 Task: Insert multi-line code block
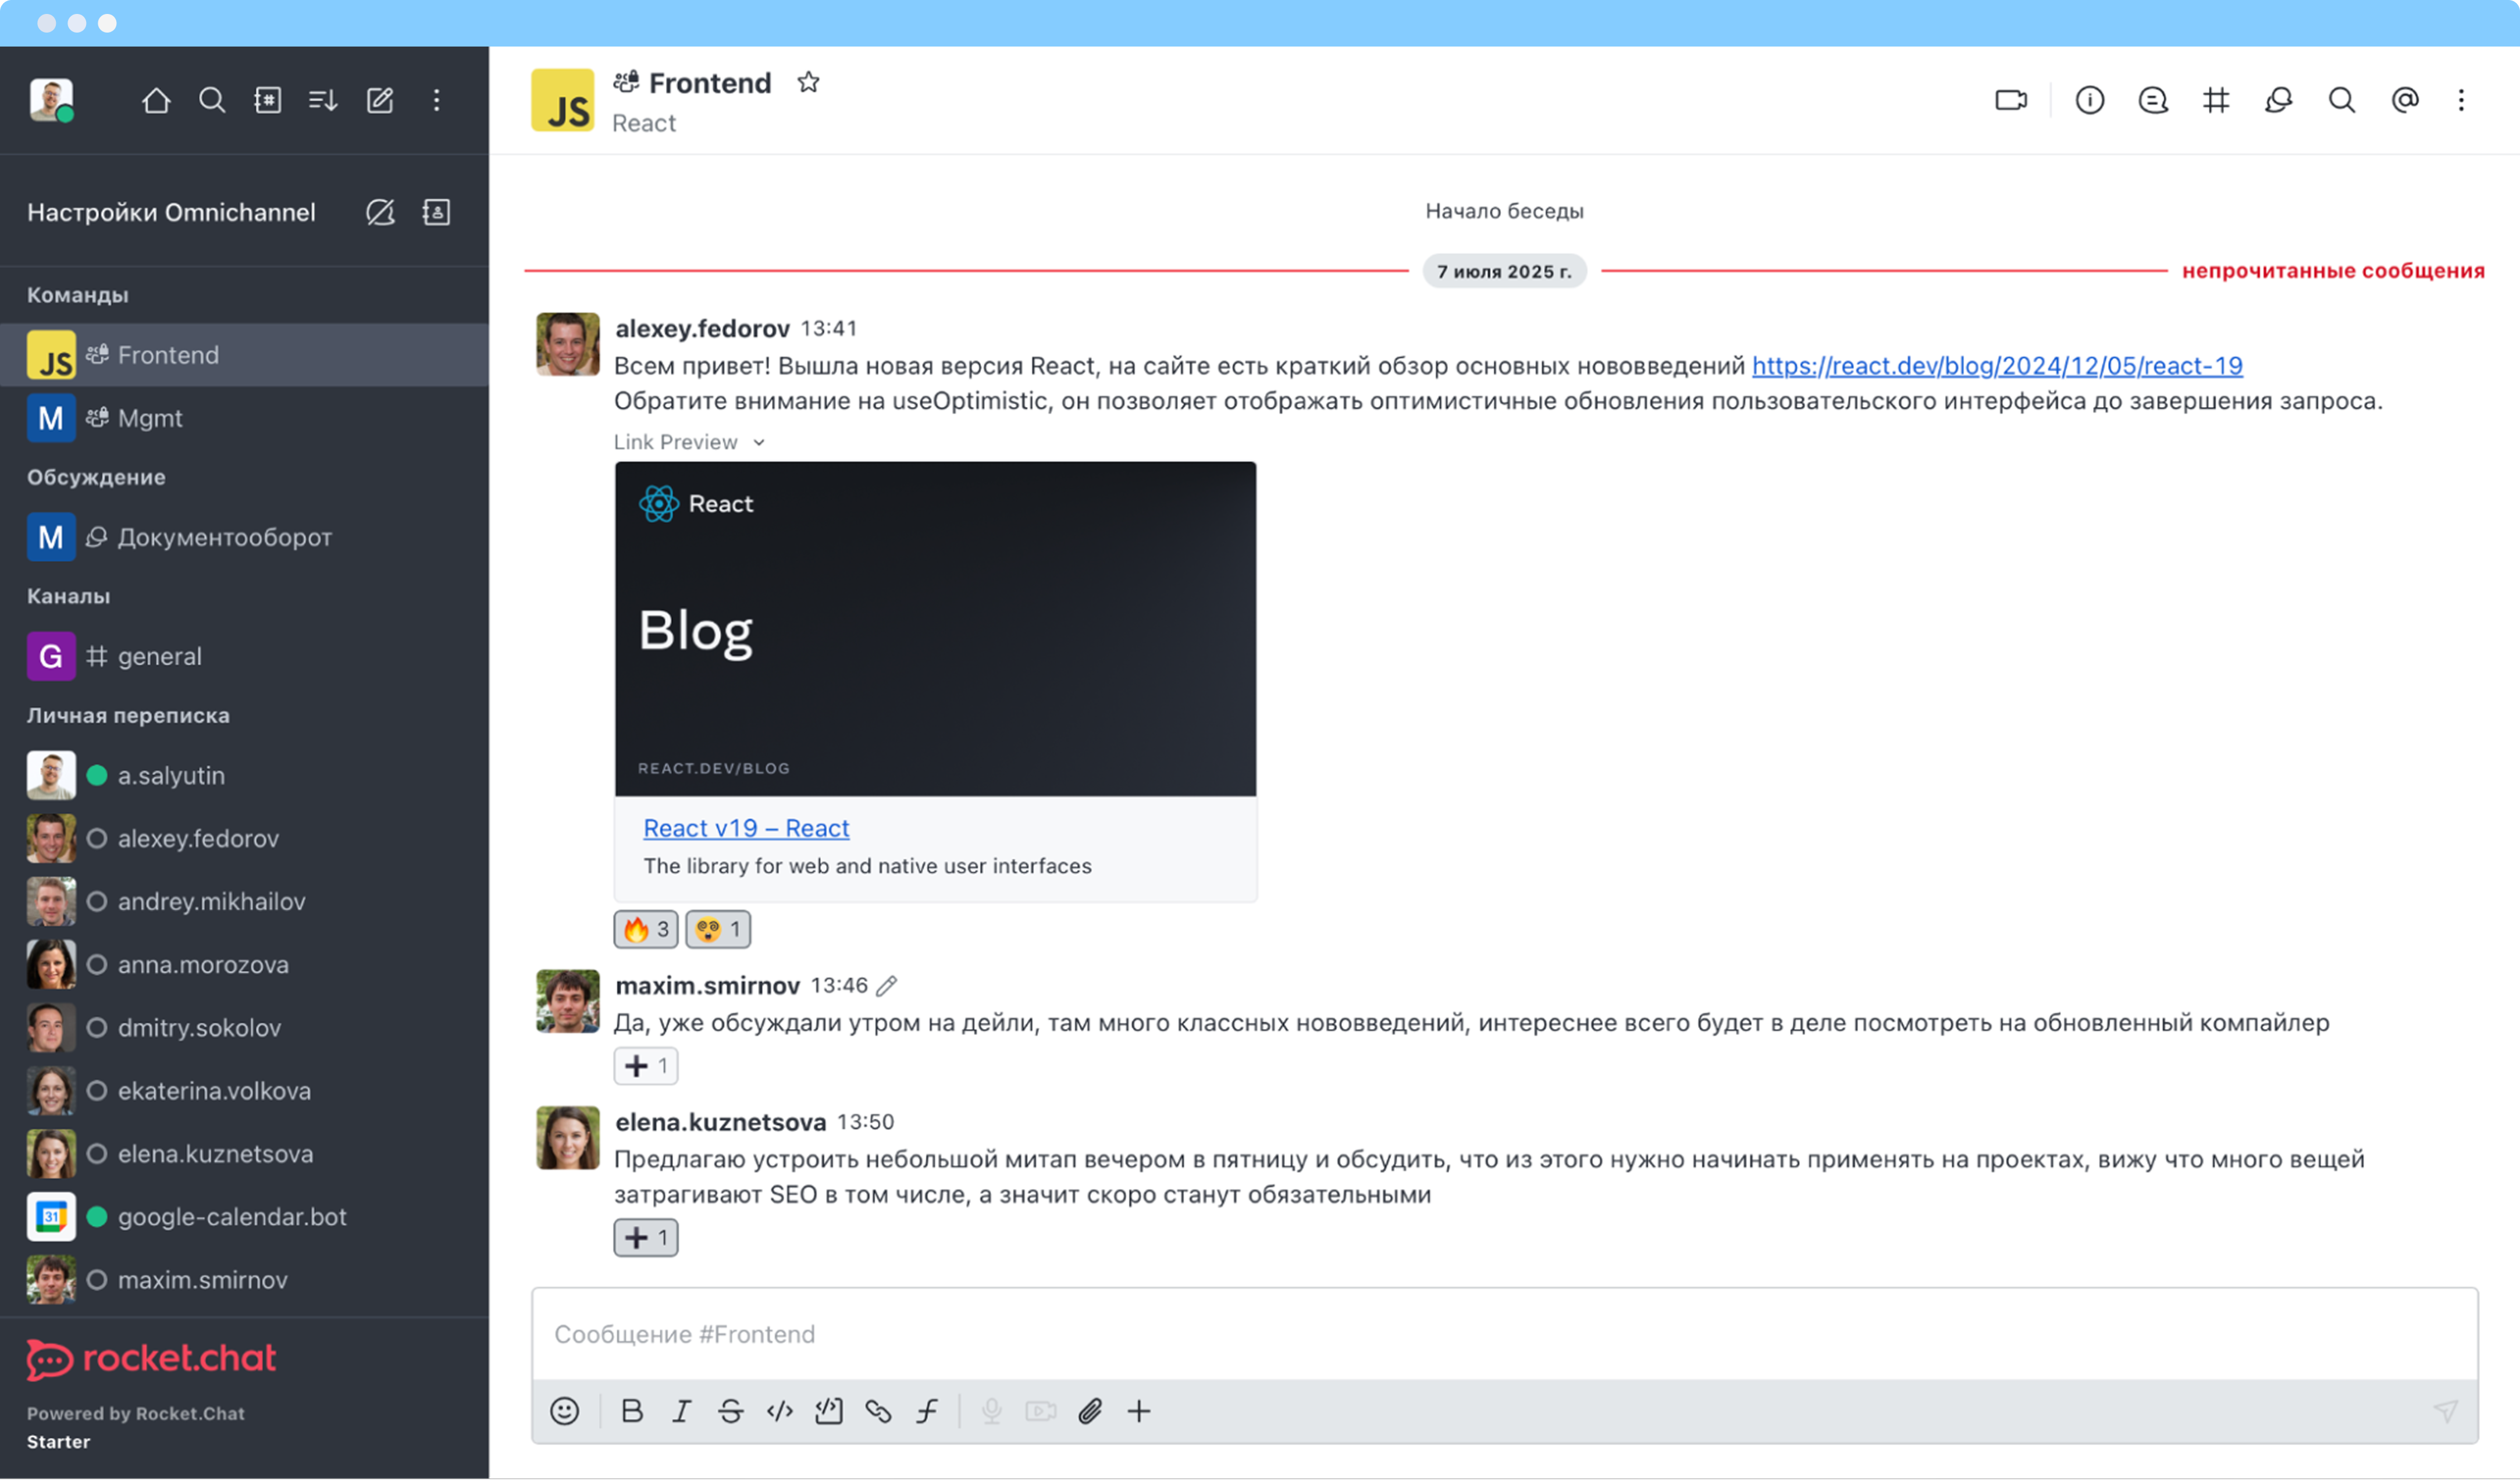point(829,1411)
